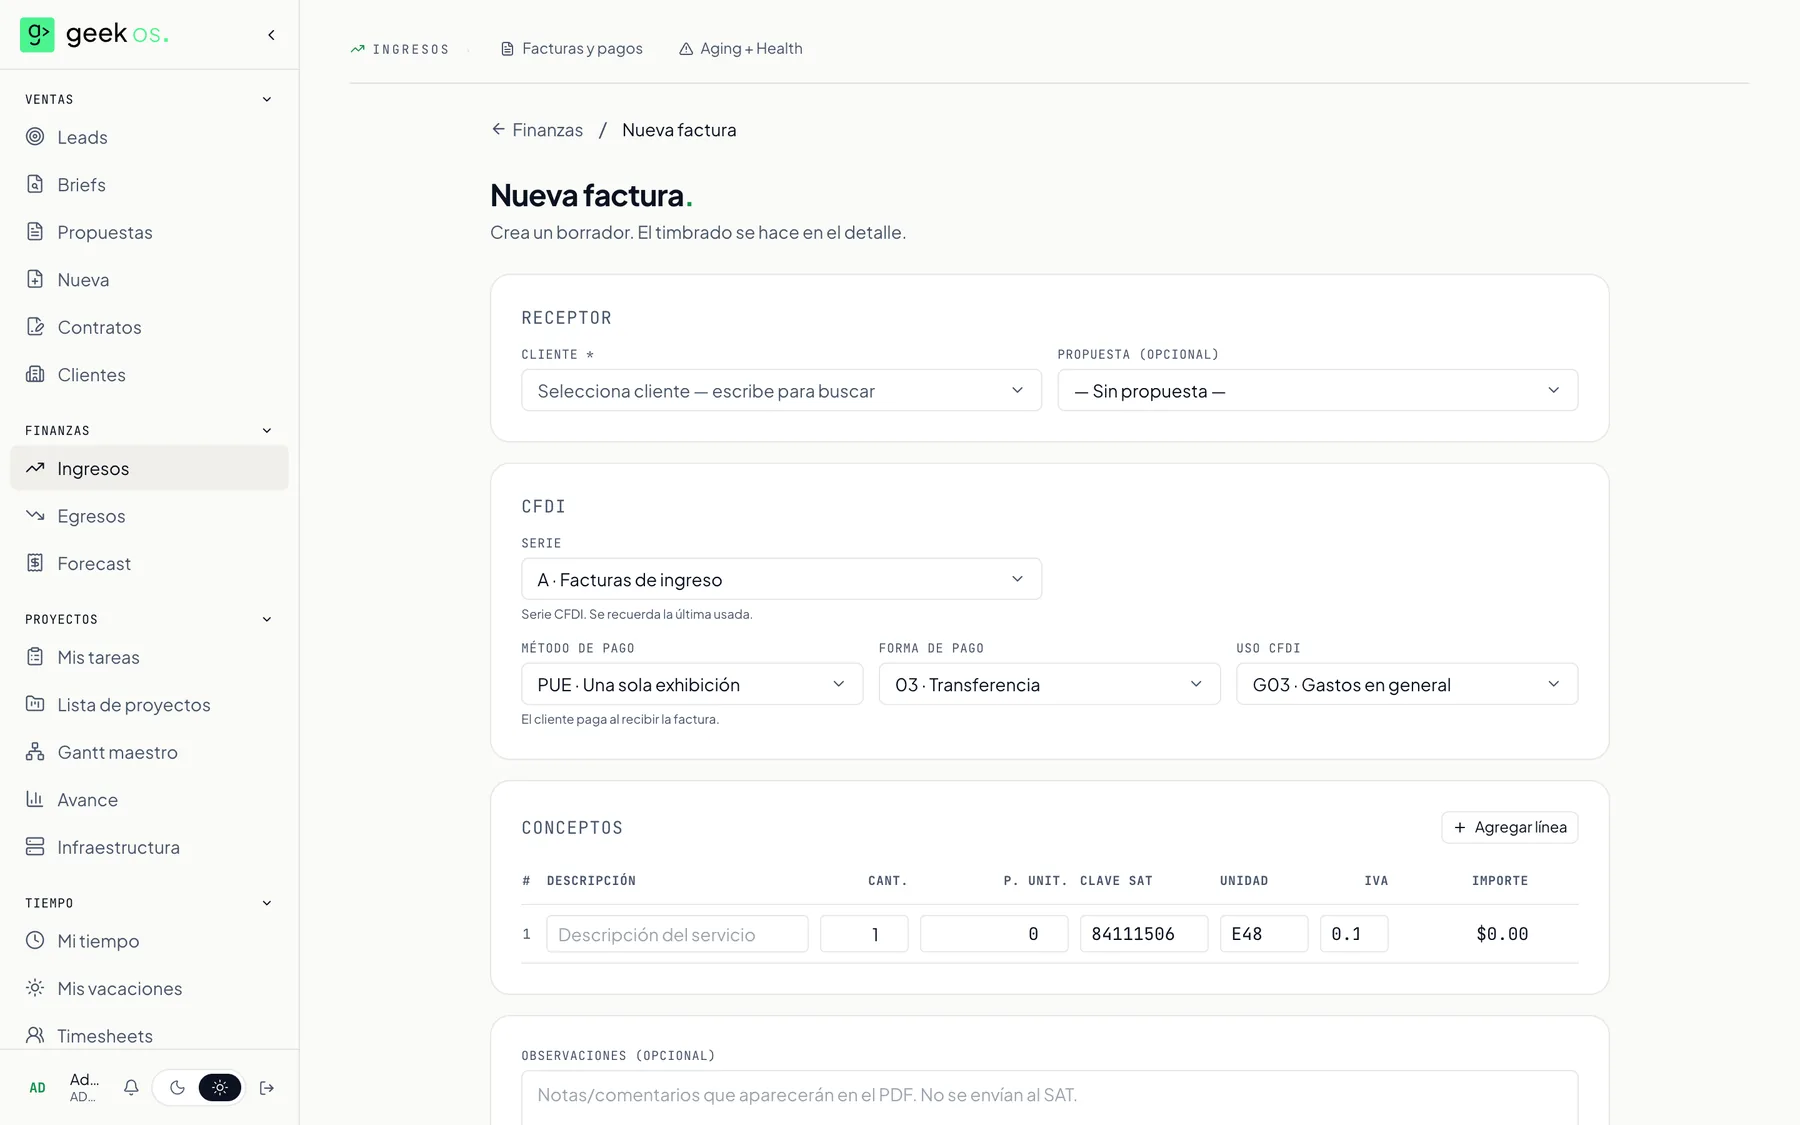This screenshot has width=1800, height=1125.
Task: Switch to Ingresos tab
Action: tap(400, 49)
